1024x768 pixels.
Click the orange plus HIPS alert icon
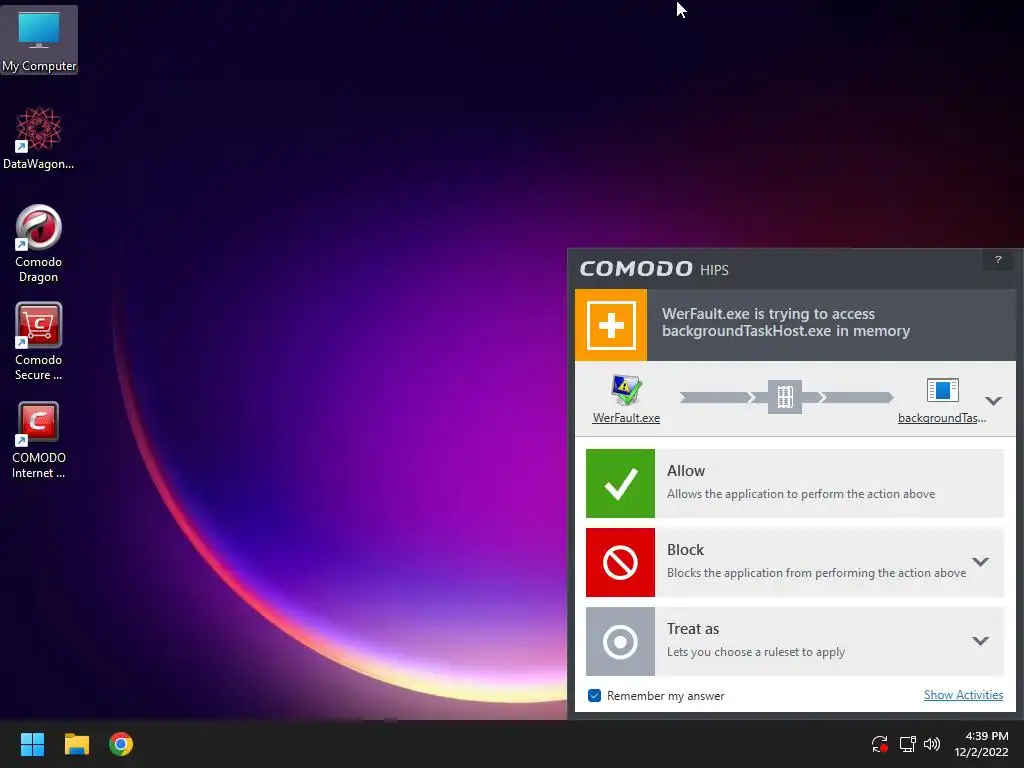point(611,325)
